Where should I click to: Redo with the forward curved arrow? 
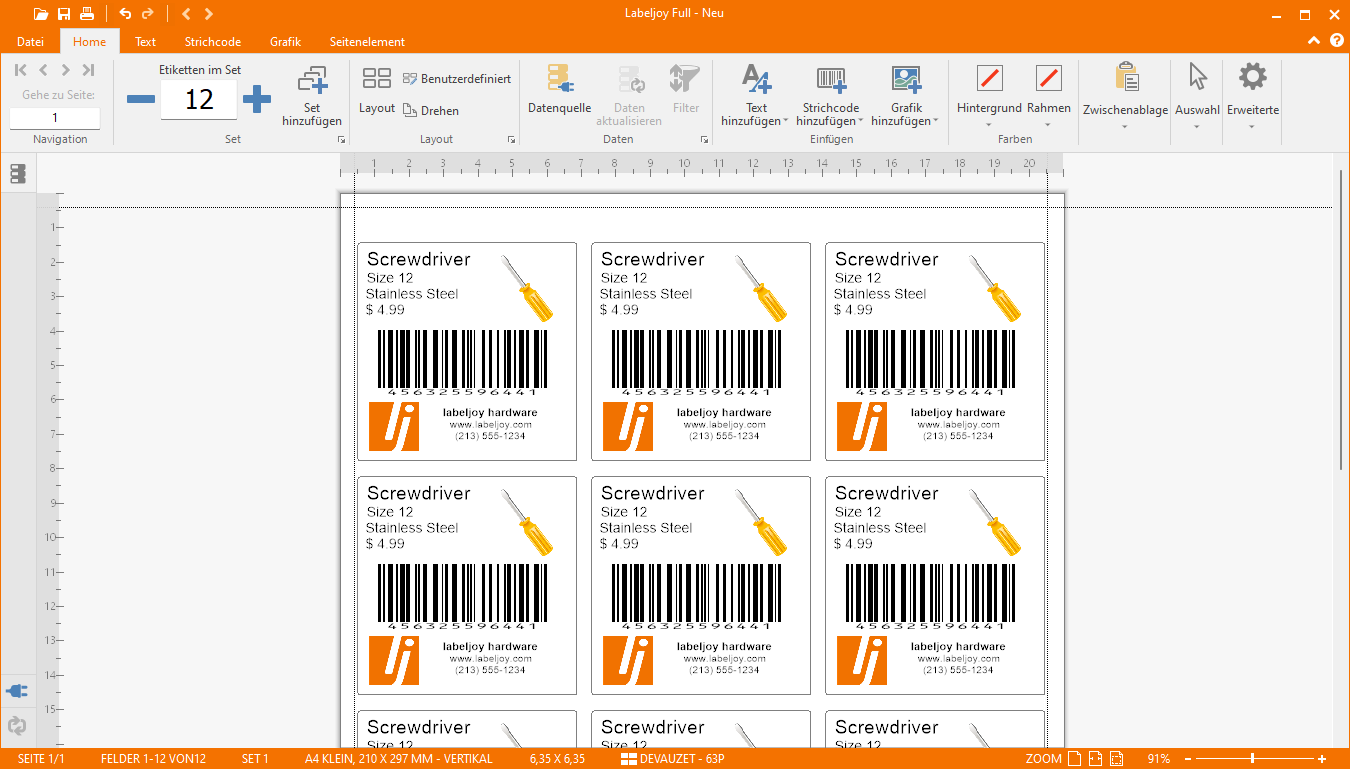pos(148,14)
